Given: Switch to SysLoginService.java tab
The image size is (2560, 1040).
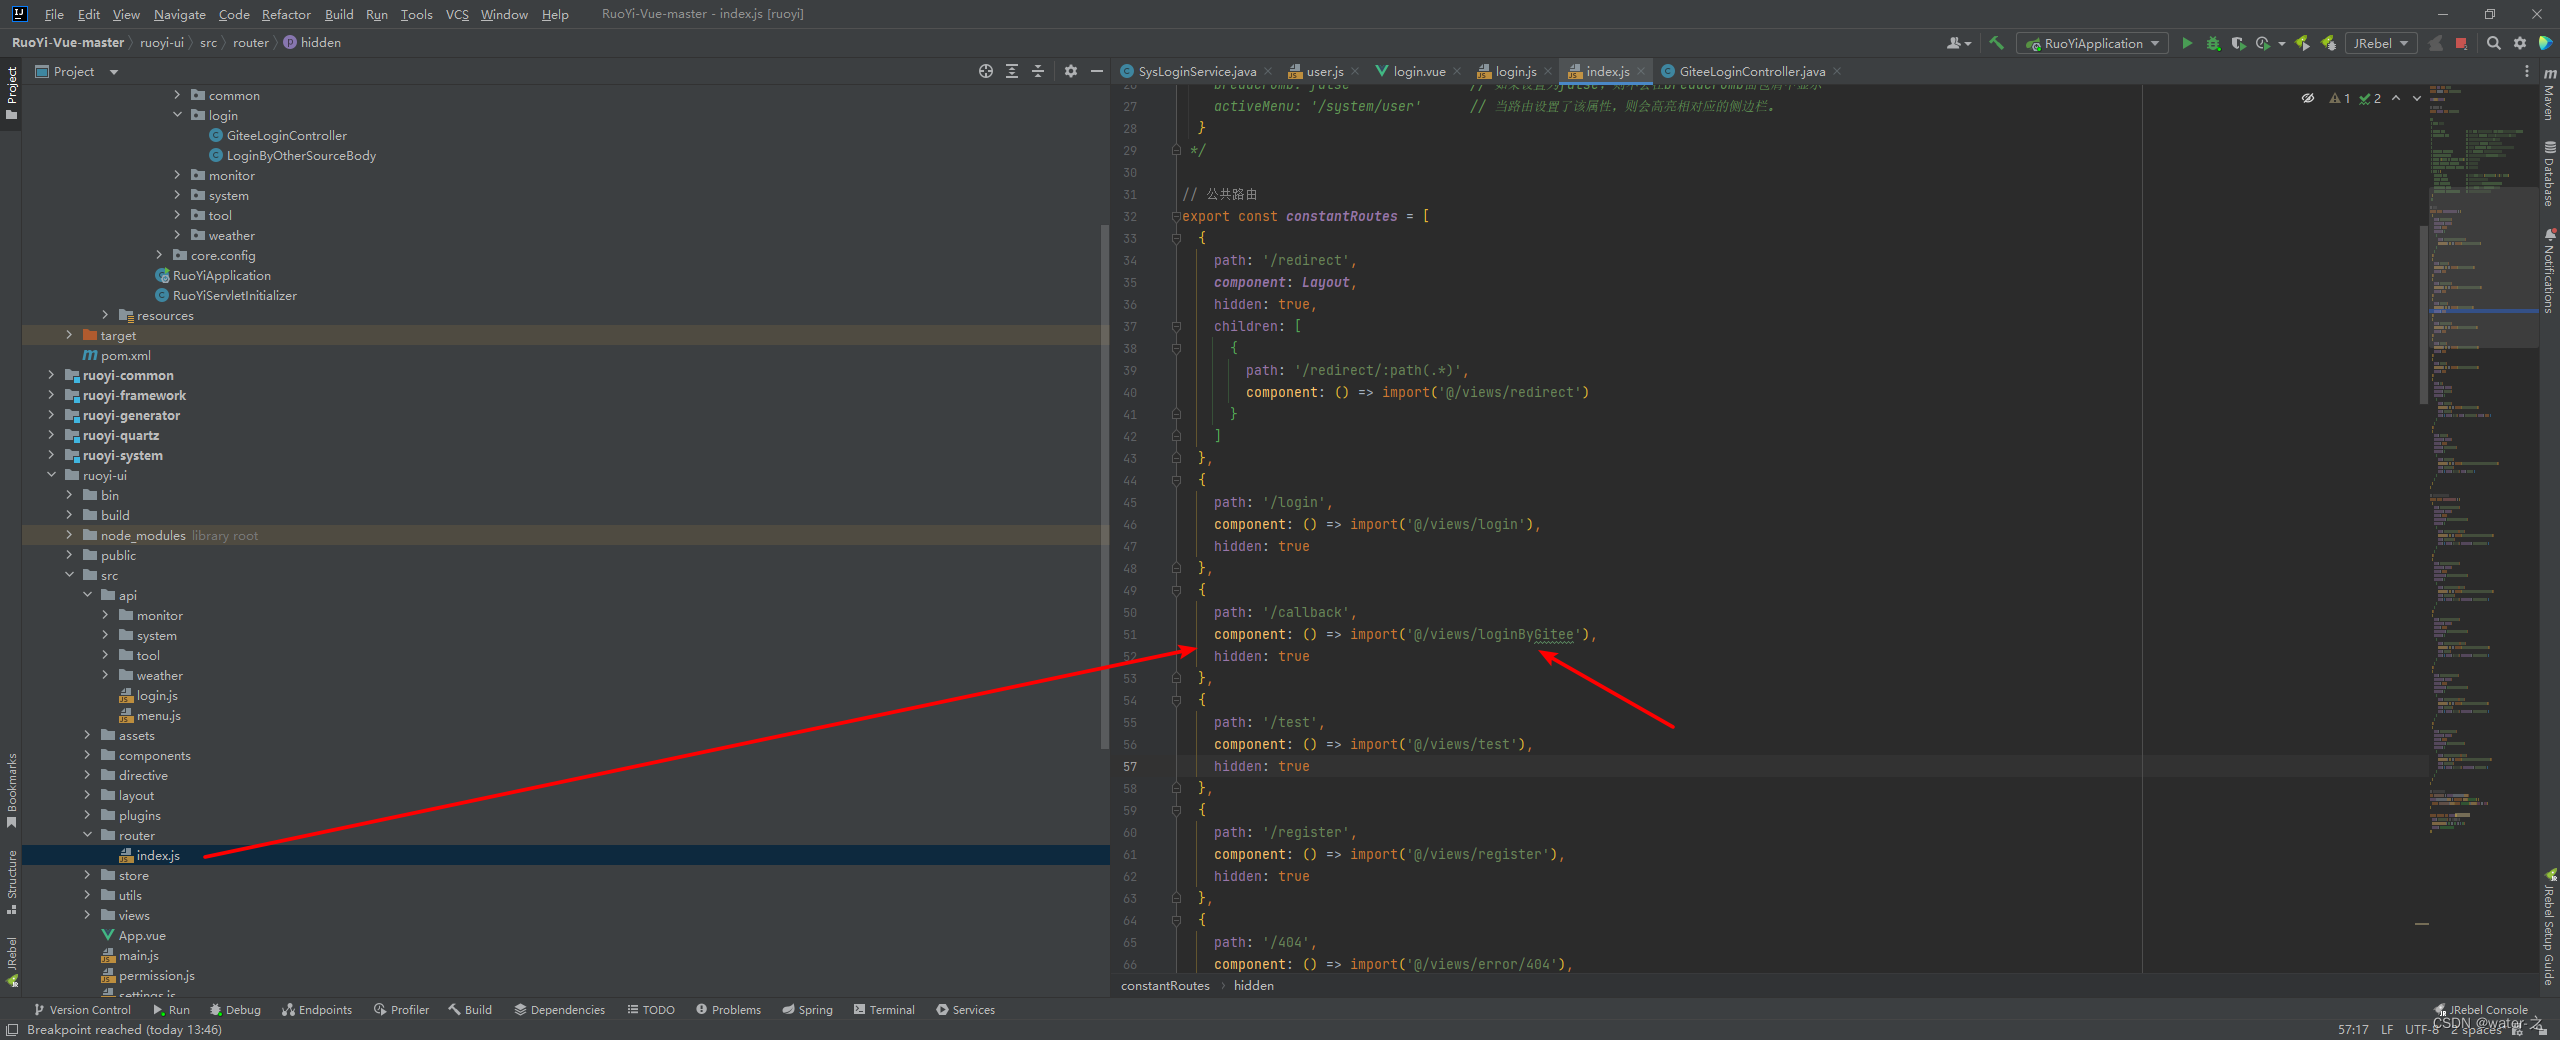Looking at the screenshot, I should 1197,71.
